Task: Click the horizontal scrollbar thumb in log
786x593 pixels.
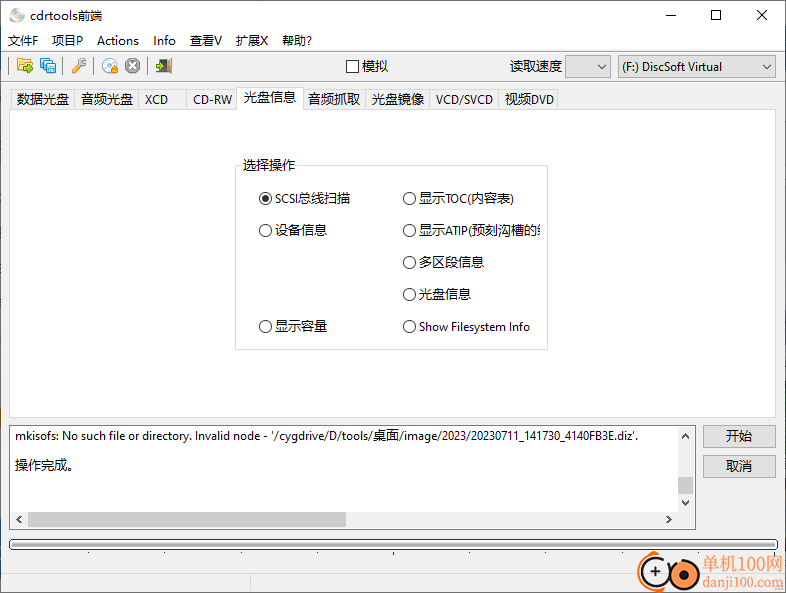Action: [x=187, y=519]
